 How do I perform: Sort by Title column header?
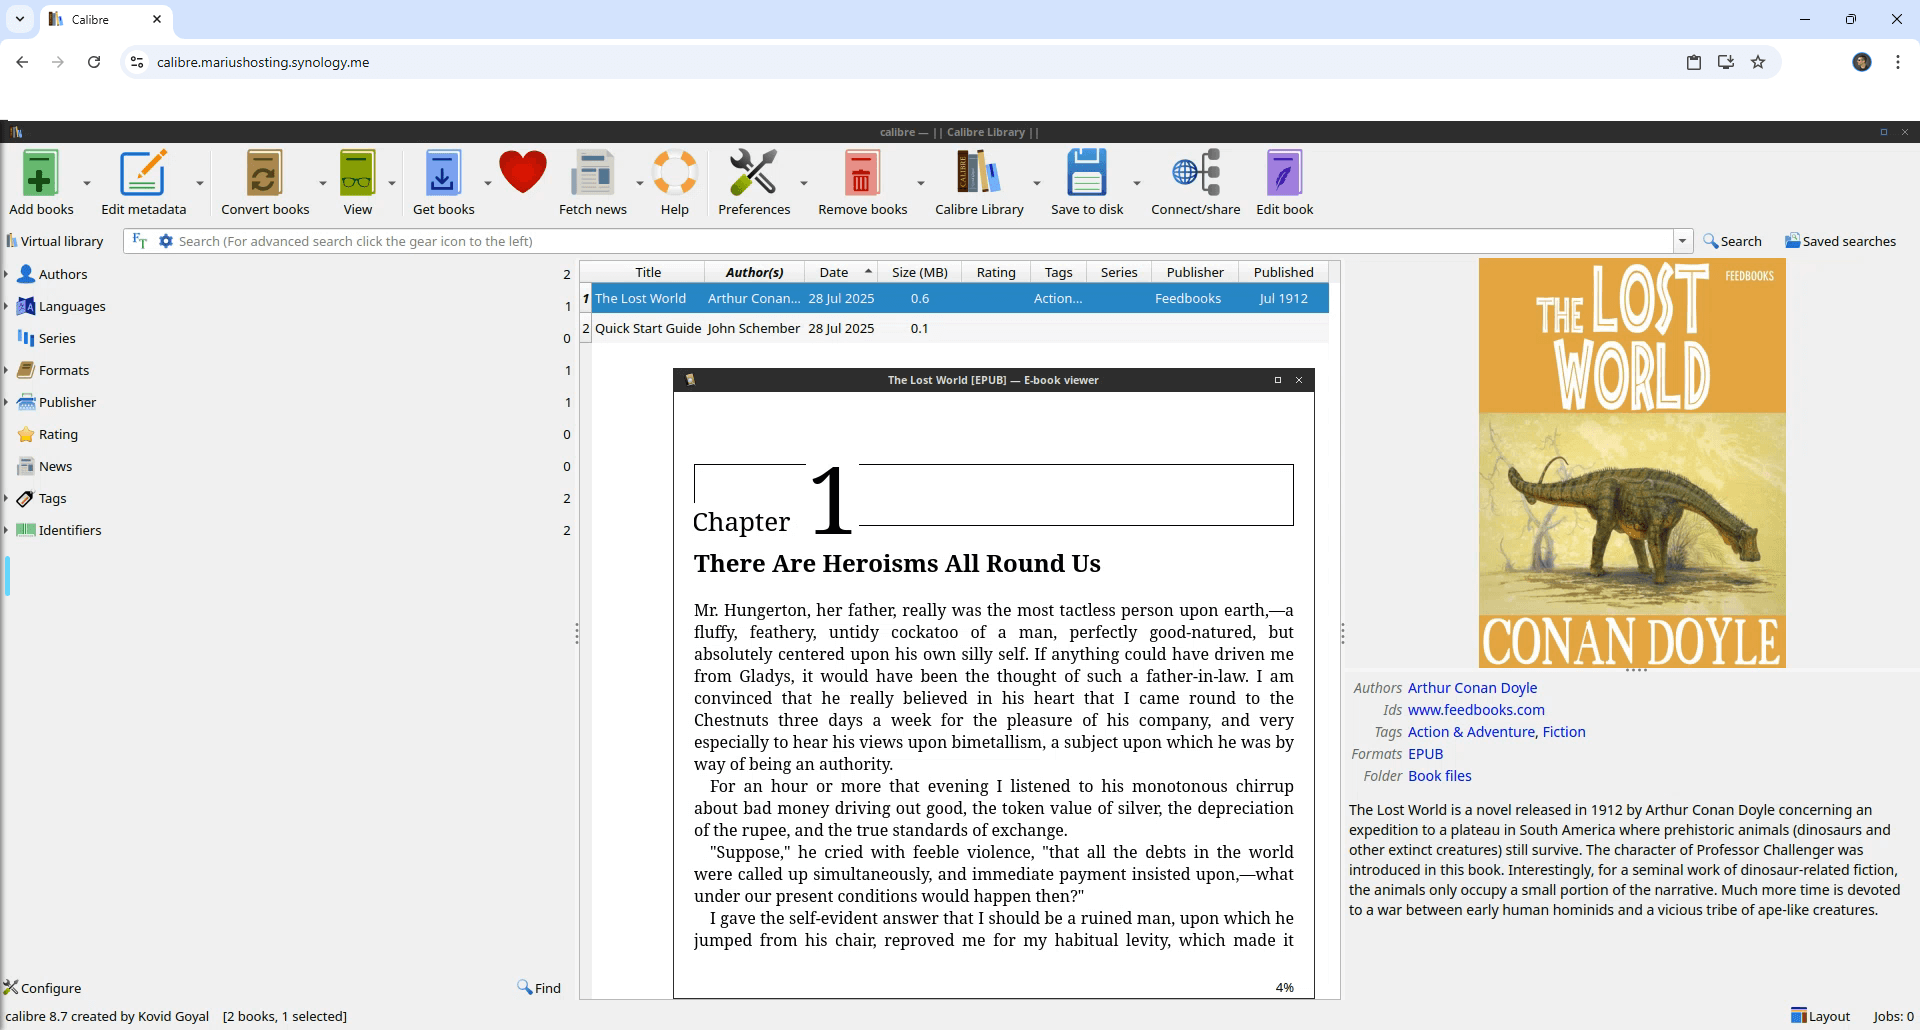coord(648,272)
